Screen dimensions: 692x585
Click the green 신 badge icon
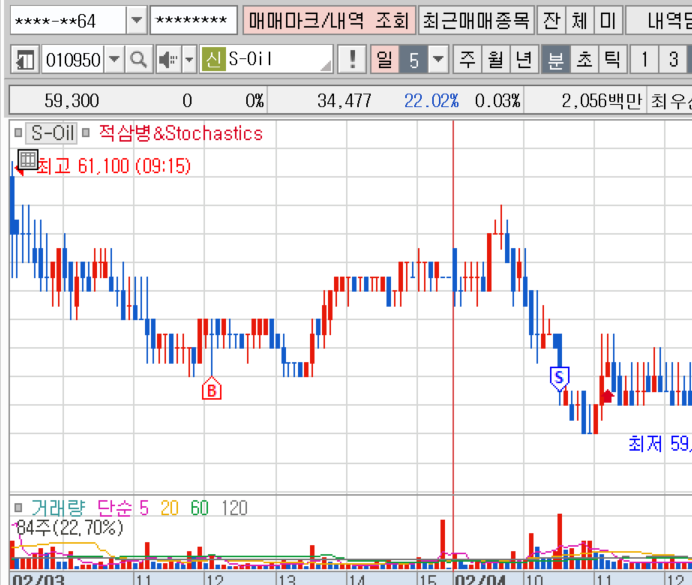211,60
